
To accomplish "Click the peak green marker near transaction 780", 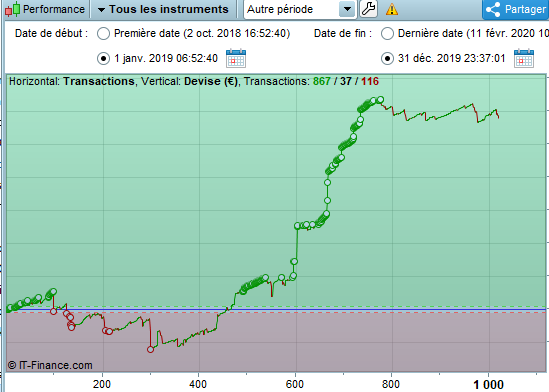I will pos(380,100).
